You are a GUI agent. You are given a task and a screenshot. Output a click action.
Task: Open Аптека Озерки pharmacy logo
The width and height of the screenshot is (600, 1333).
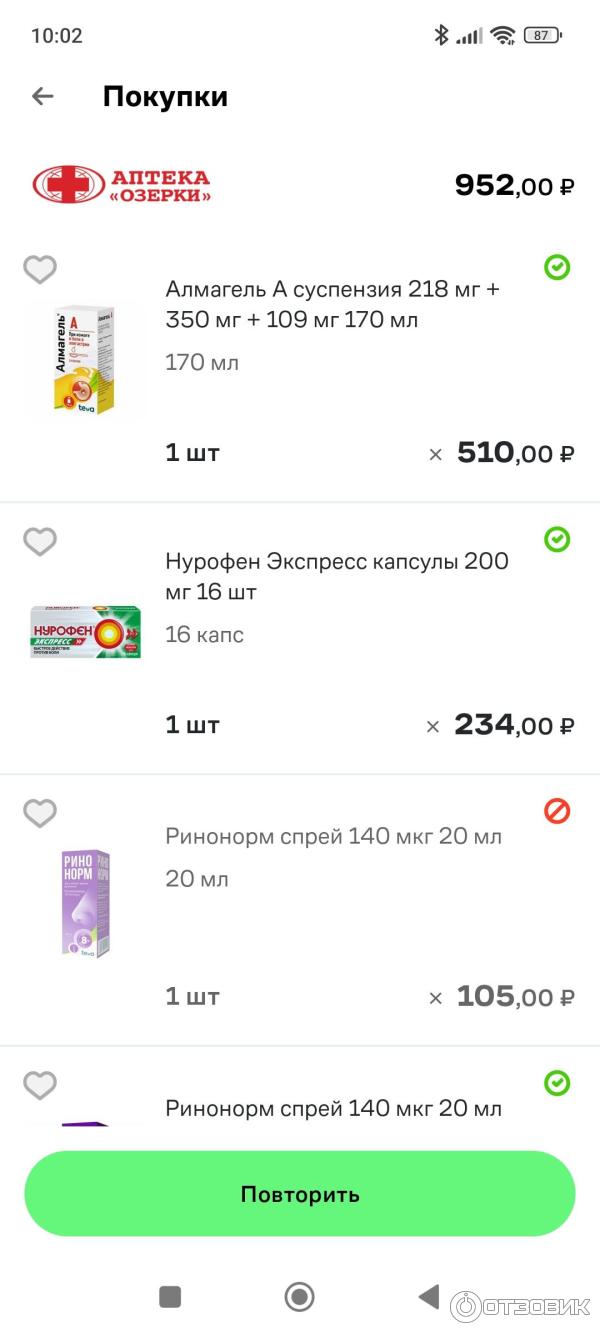tap(122, 185)
